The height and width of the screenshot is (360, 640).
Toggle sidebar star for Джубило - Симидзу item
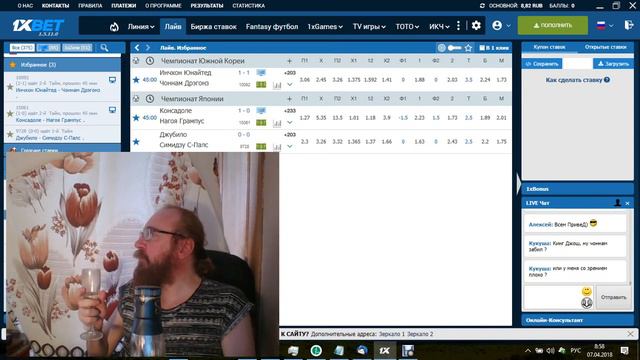(x=10, y=134)
